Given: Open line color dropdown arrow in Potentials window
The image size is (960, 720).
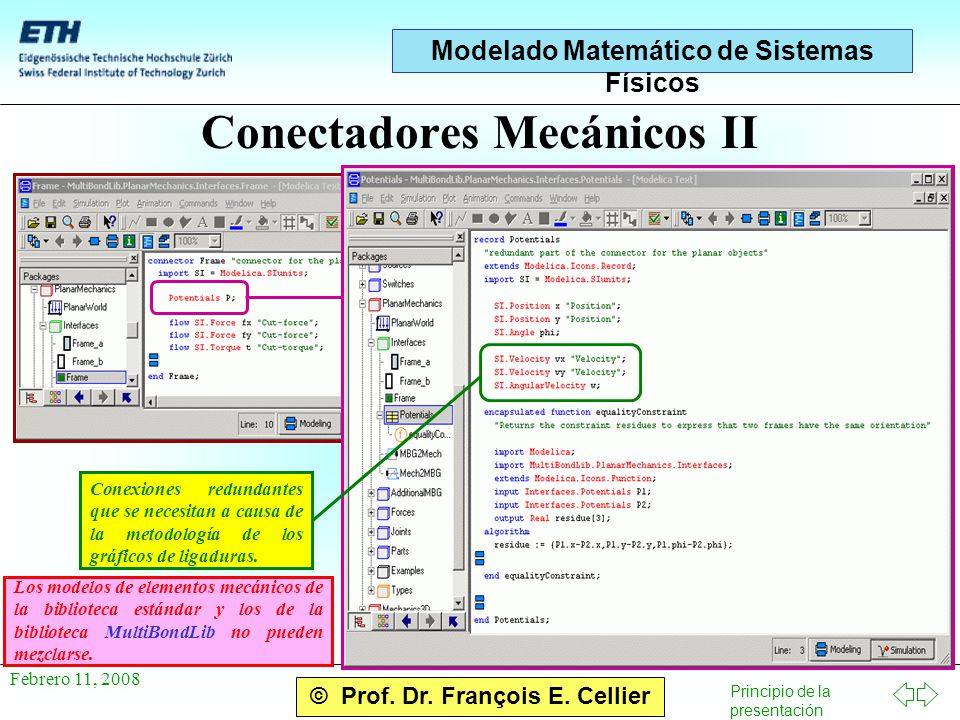Looking at the screenshot, I should [572, 219].
